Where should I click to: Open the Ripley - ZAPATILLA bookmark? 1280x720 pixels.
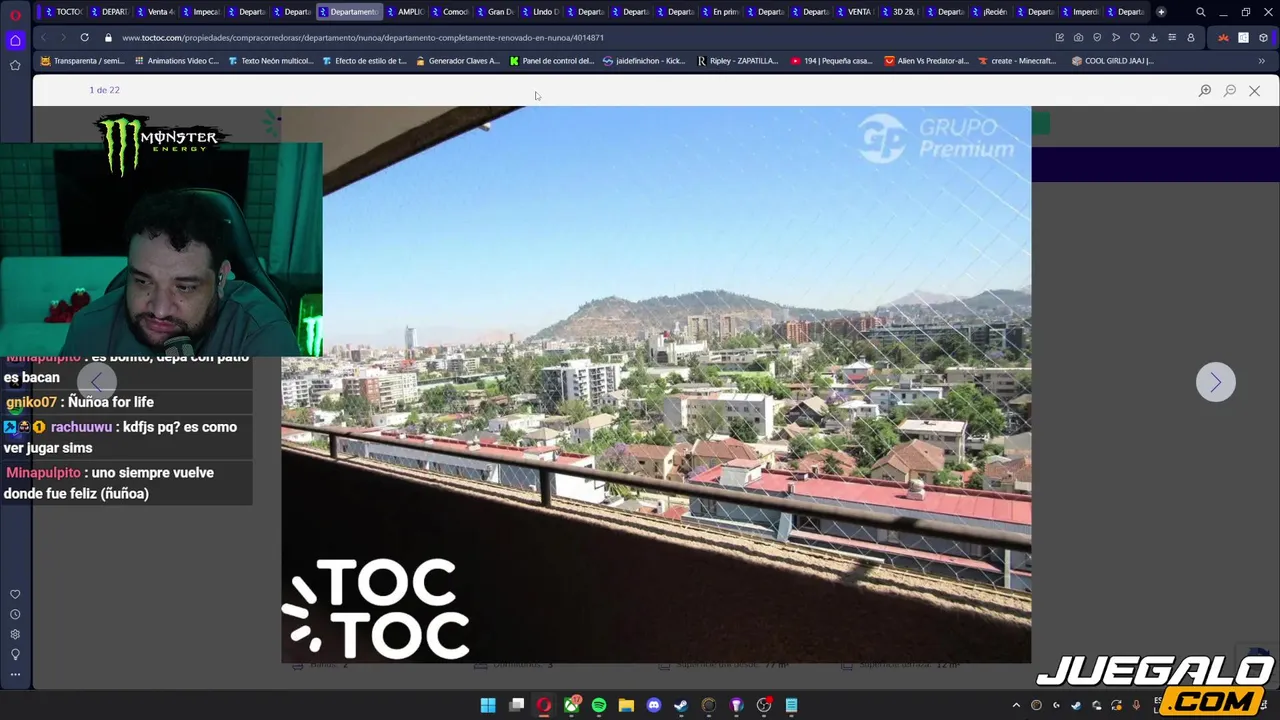pyautogui.click(x=738, y=61)
